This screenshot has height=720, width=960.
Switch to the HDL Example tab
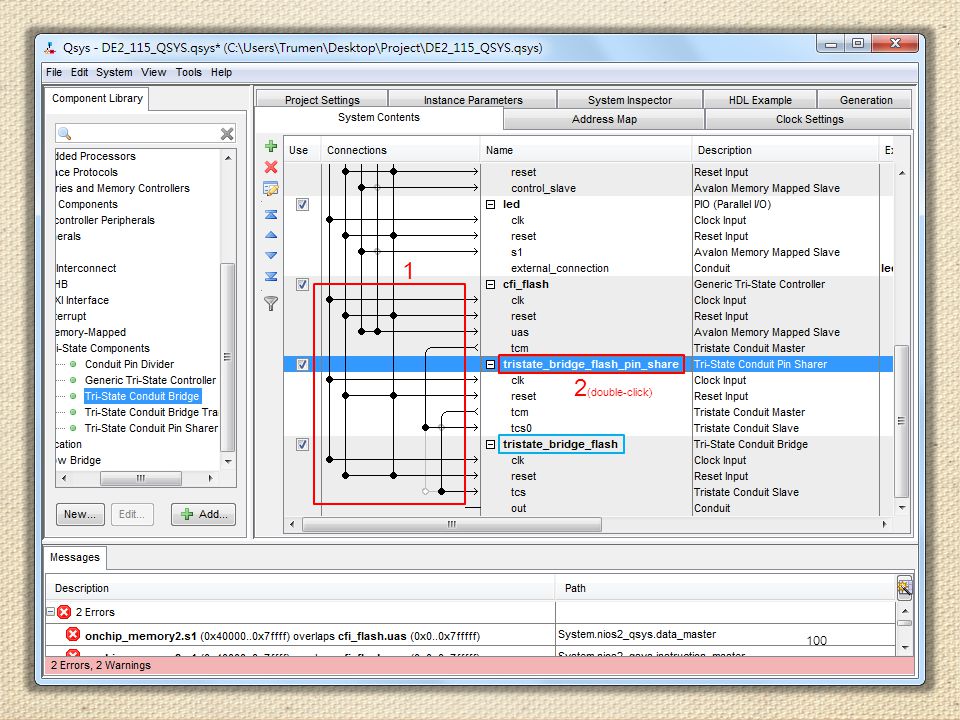coord(760,99)
